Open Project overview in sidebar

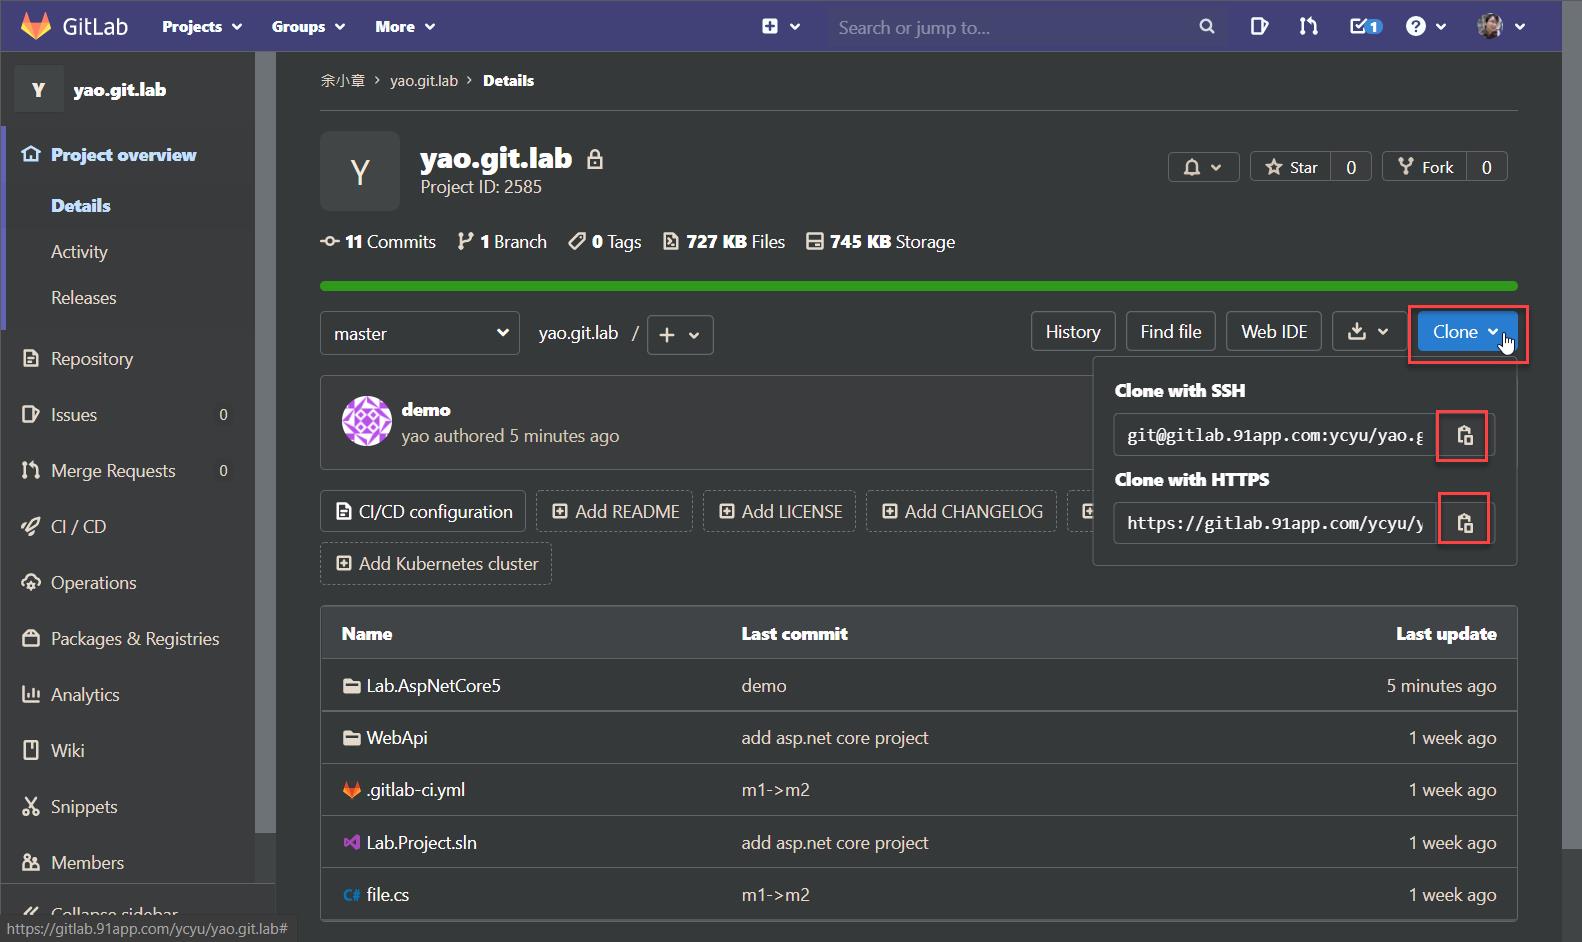123,155
